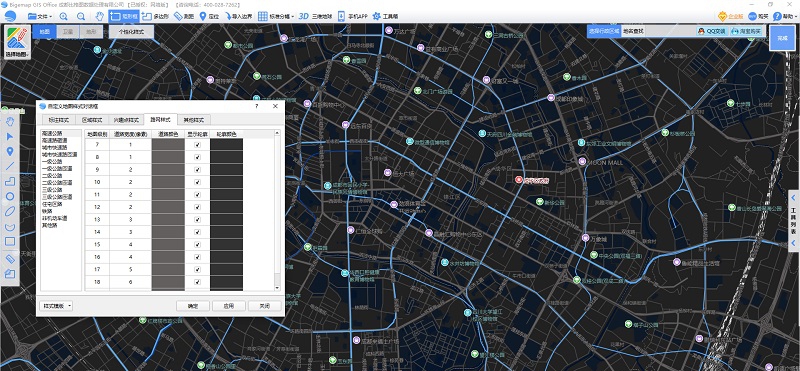Toggle the show-outline checkbox for level 11
Screen dimensions: 800x371
(x=197, y=194)
